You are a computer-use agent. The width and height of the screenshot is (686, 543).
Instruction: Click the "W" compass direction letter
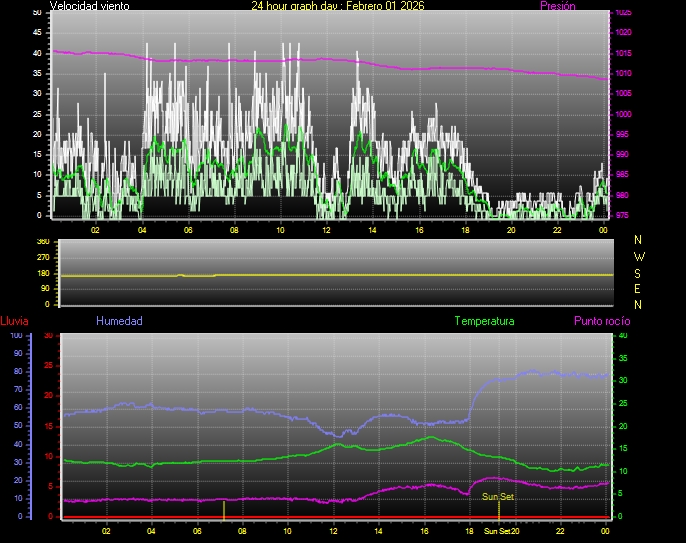point(639,256)
